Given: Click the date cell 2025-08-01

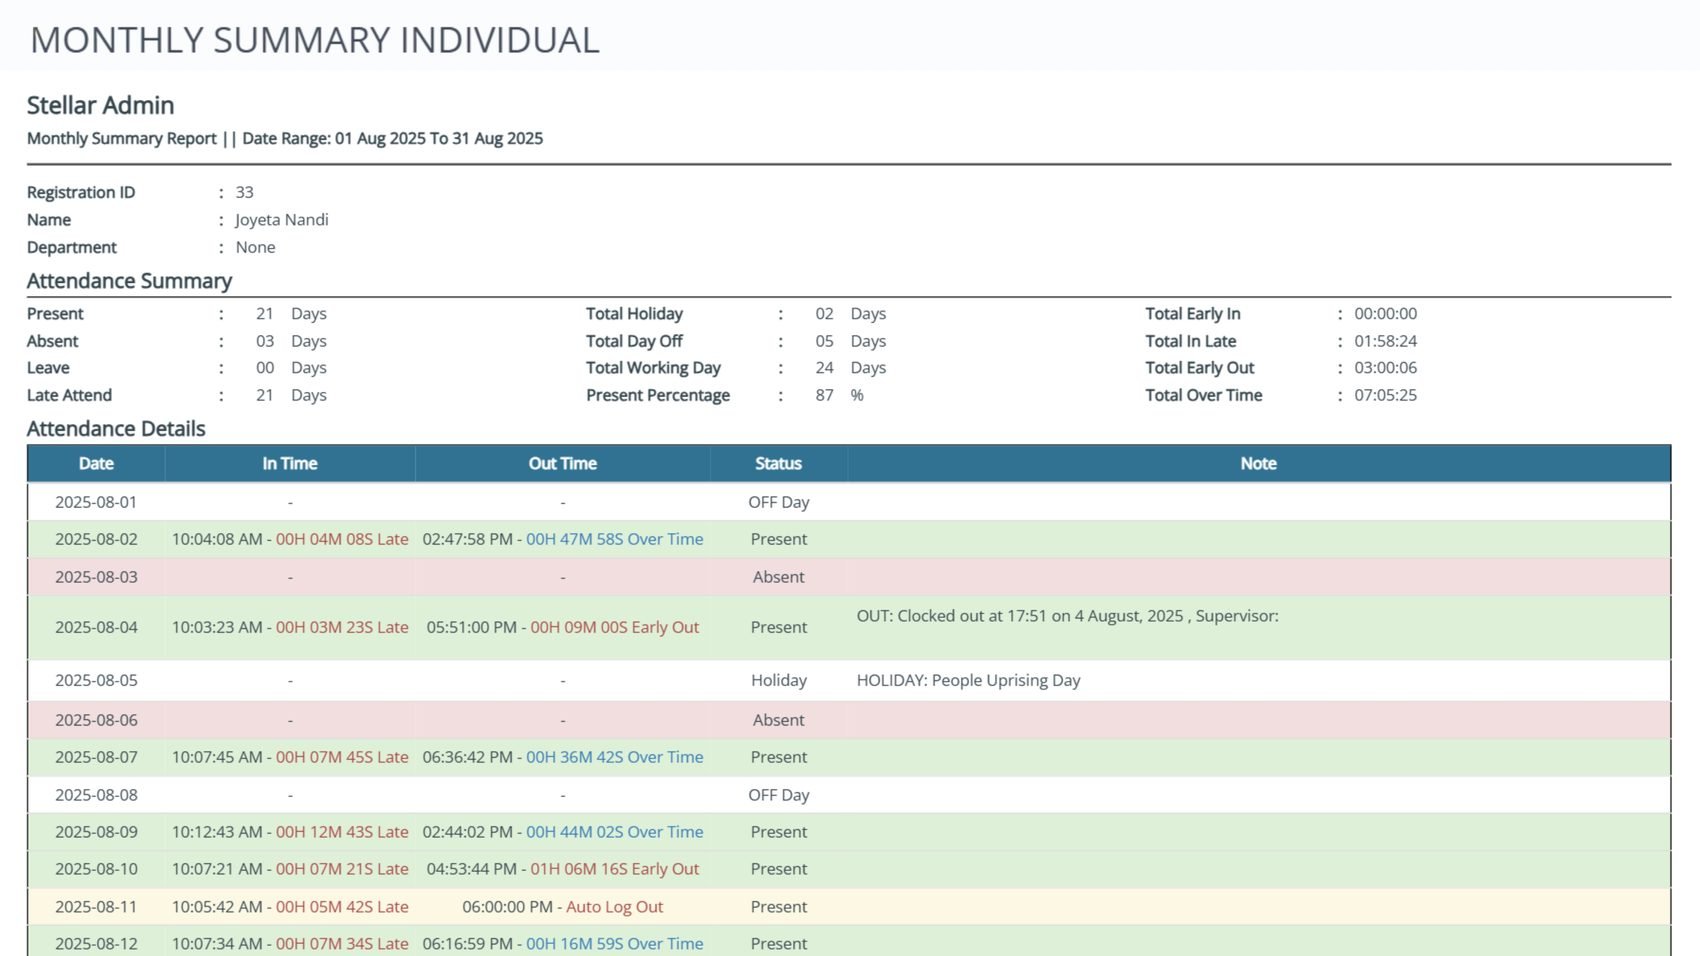Looking at the screenshot, I should point(96,502).
